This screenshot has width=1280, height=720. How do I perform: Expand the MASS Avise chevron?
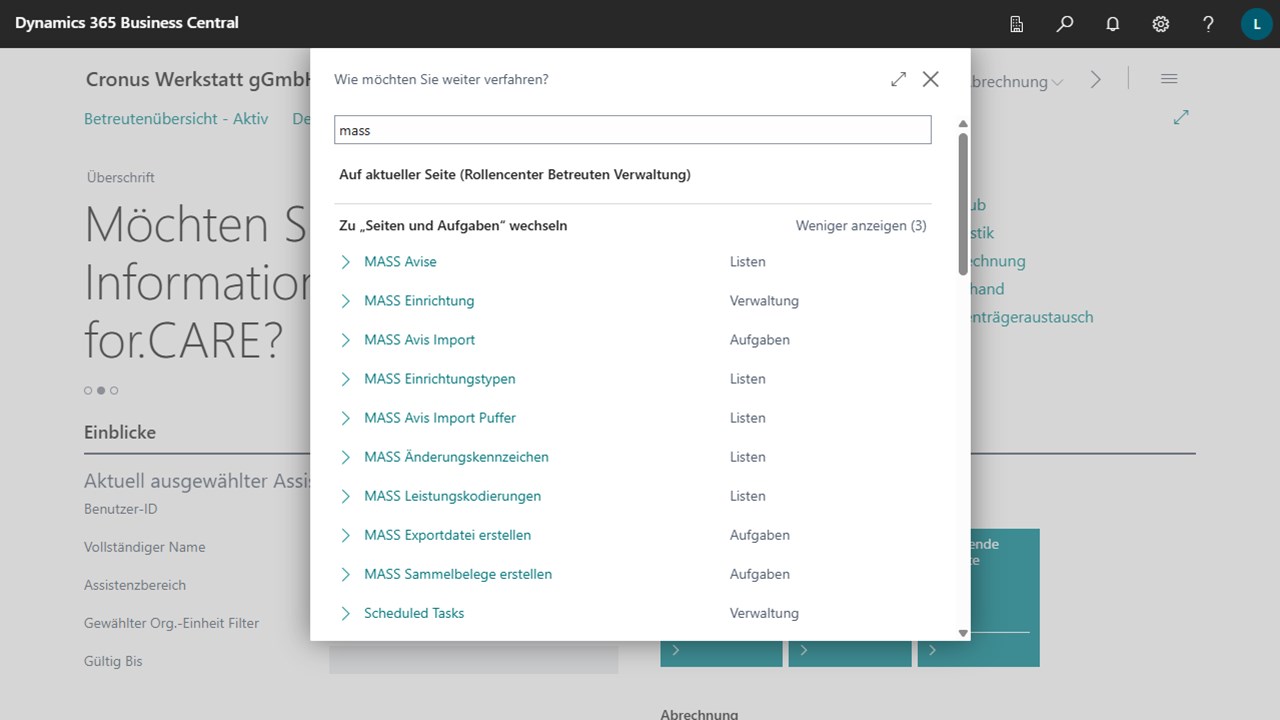(346, 262)
